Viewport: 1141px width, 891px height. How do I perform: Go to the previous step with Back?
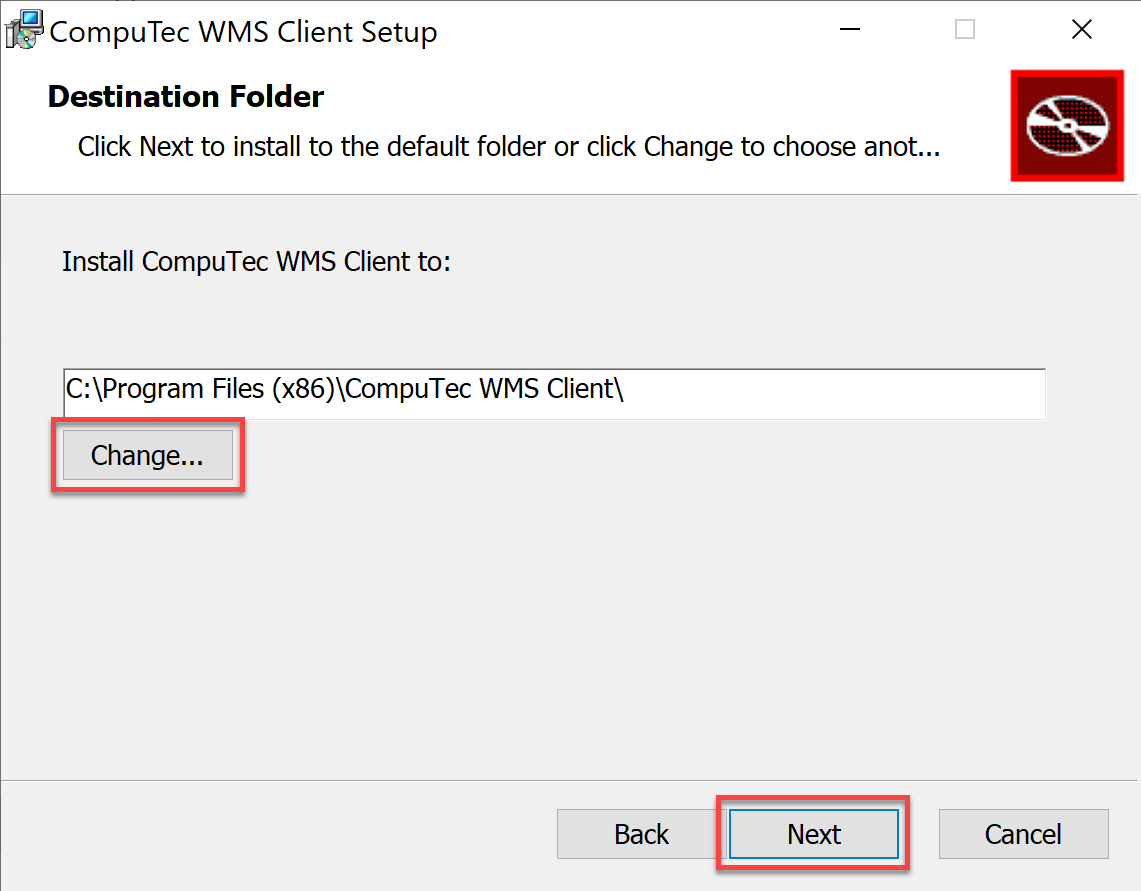pos(641,834)
